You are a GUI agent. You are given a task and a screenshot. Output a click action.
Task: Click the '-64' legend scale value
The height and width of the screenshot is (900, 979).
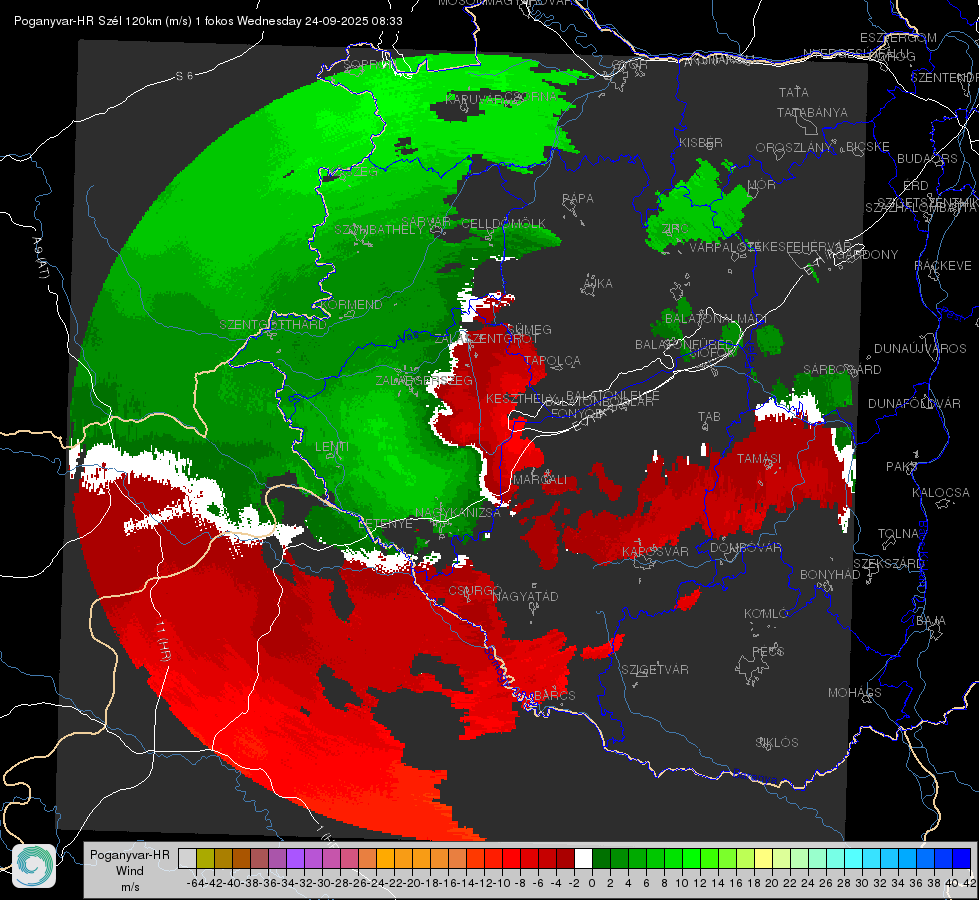point(195,883)
